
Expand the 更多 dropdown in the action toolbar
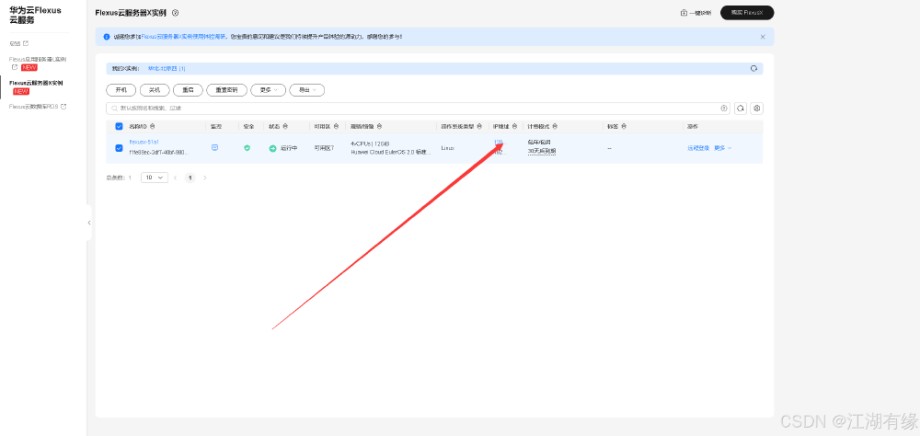click(268, 90)
